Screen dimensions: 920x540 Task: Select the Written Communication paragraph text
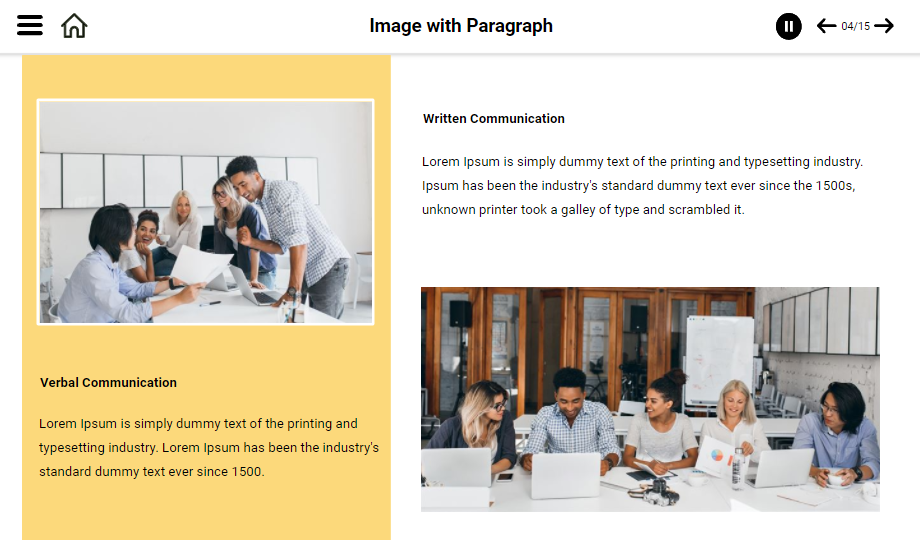coord(642,185)
